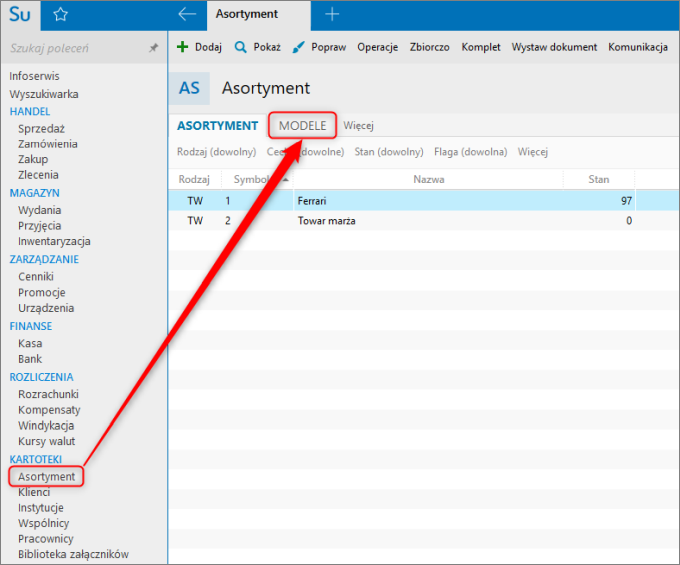
Task: Sort by the Rodzaj column header
Action: click(194, 180)
